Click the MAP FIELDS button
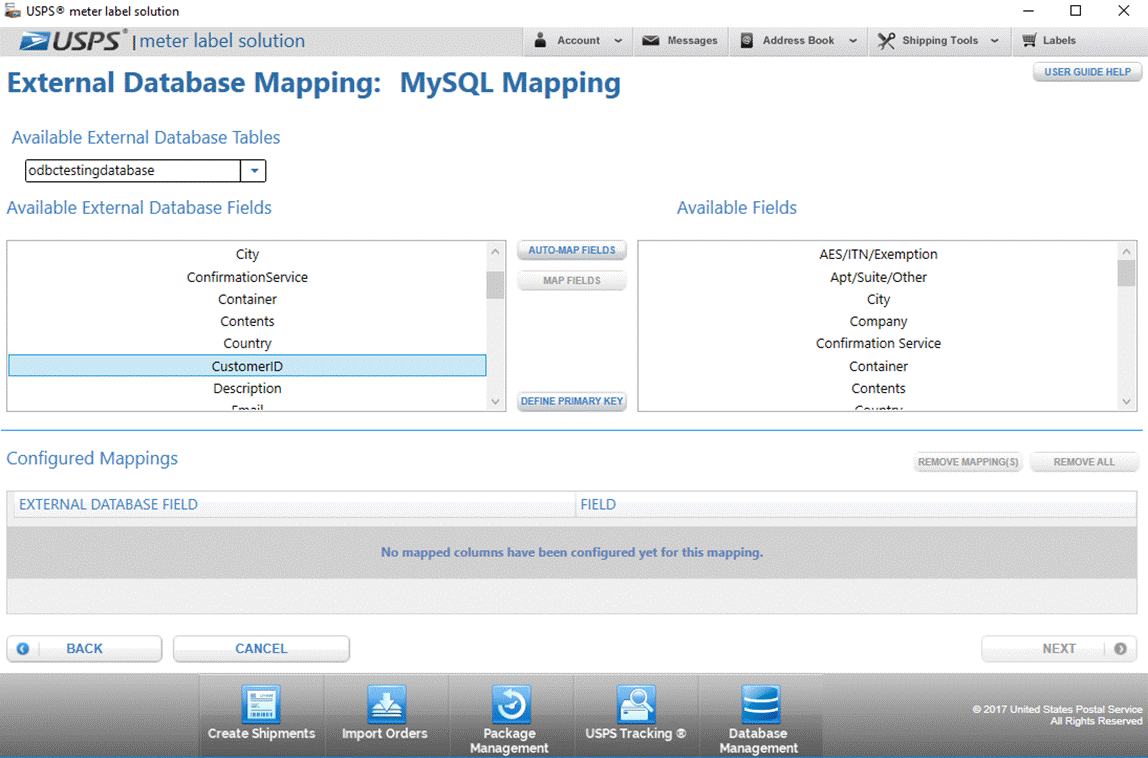Screen dimensions: 1148x758 click(x=572, y=280)
